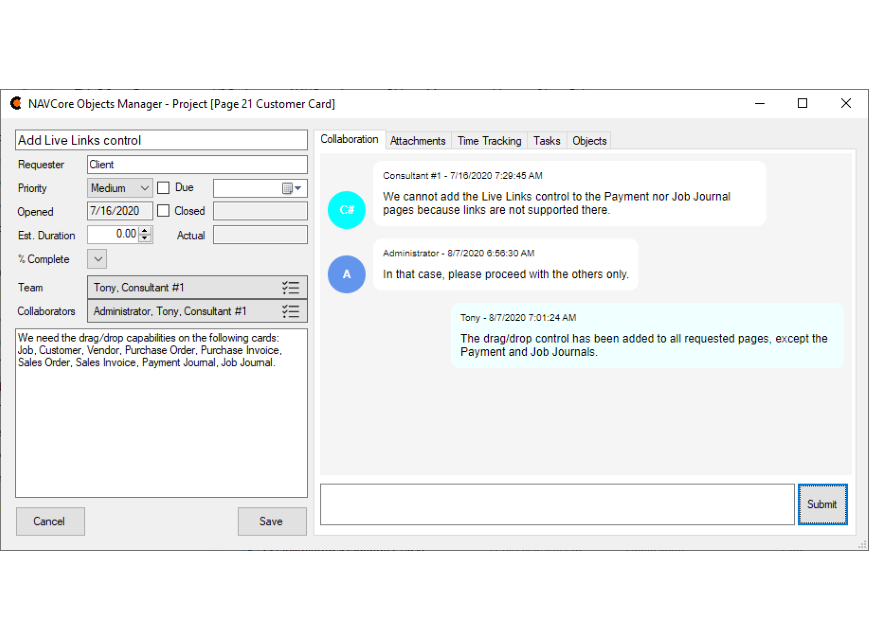Select the Objects tab

coord(589,141)
